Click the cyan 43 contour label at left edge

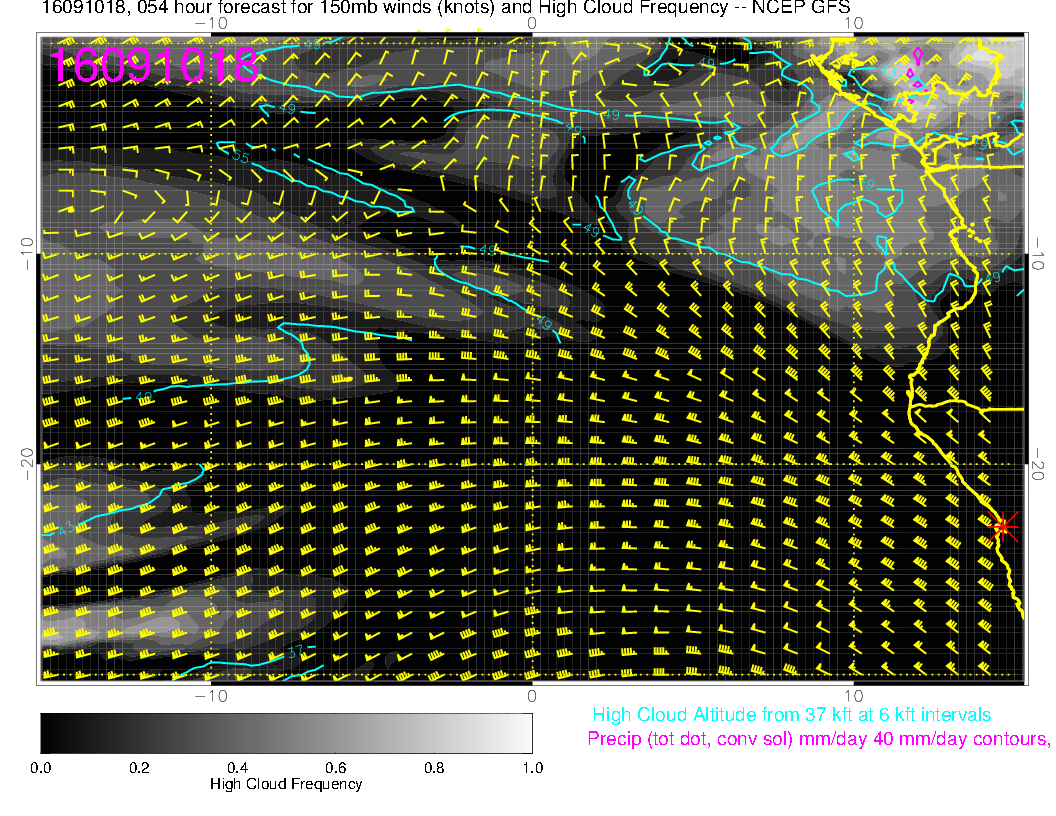pyautogui.click(x=67, y=529)
